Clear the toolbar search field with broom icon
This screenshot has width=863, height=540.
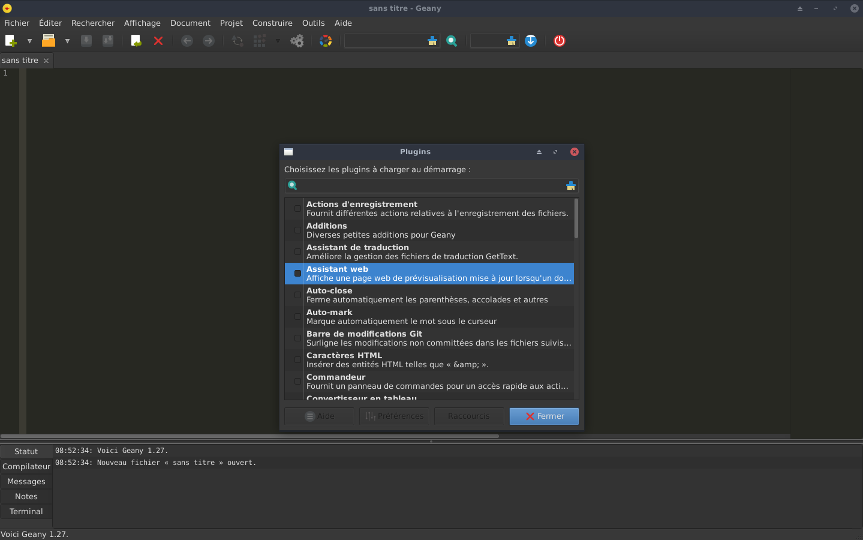click(433, 41)
